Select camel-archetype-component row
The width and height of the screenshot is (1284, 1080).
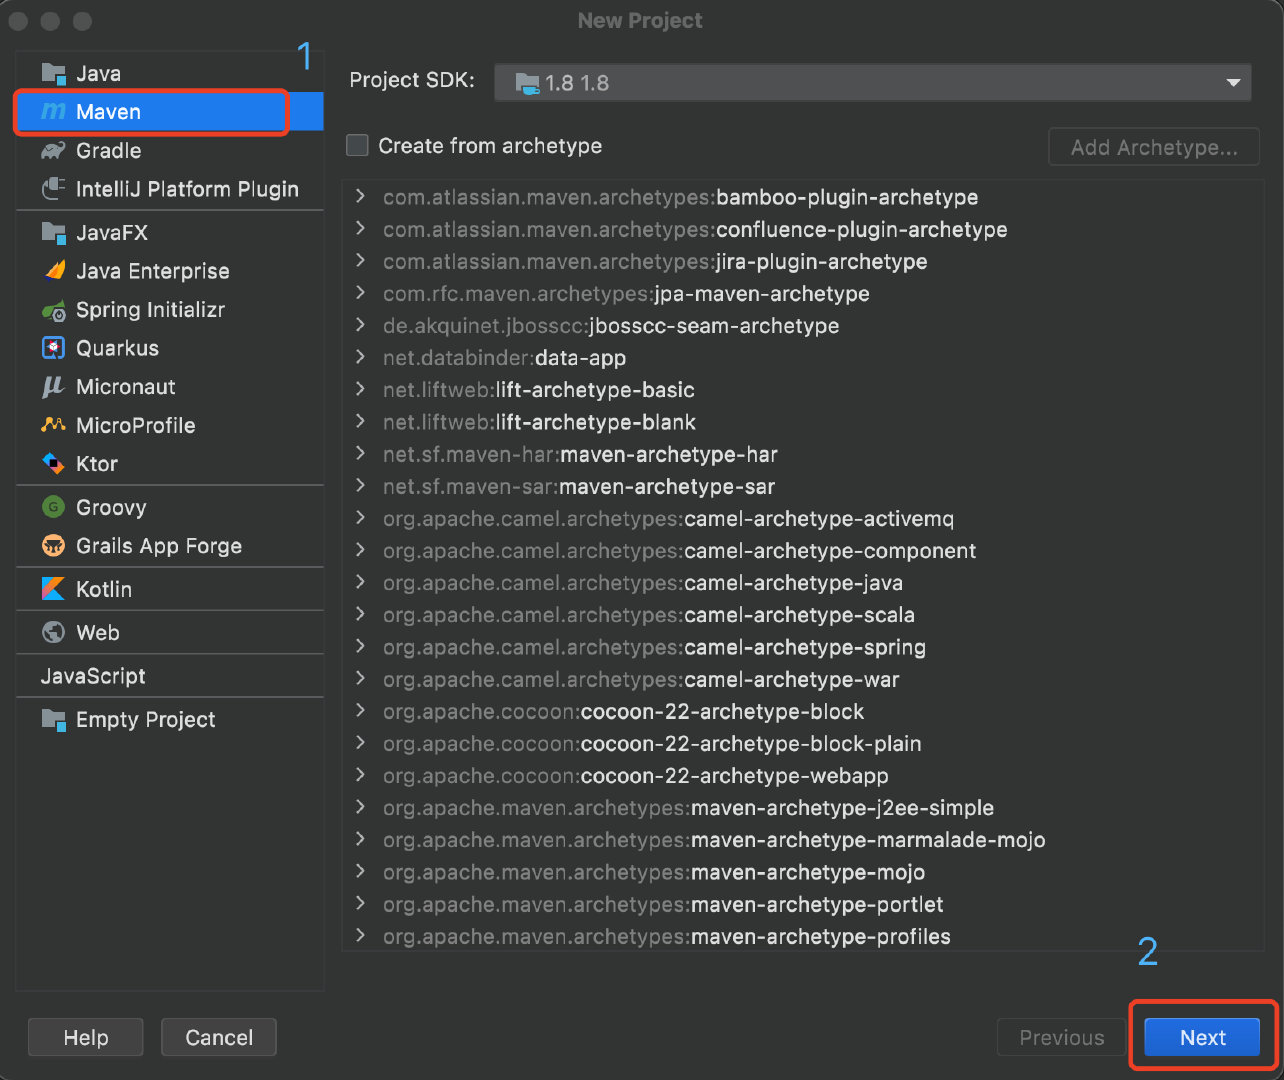point(802,550)
